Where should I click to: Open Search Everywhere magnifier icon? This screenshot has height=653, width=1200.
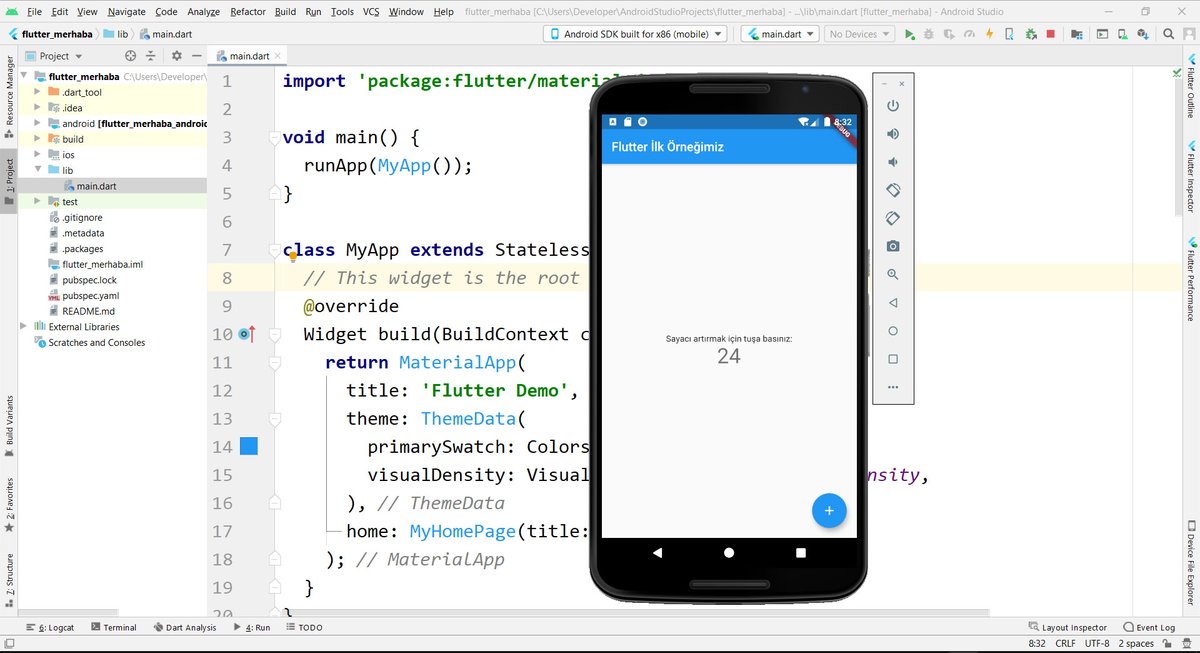[1168, 34]
